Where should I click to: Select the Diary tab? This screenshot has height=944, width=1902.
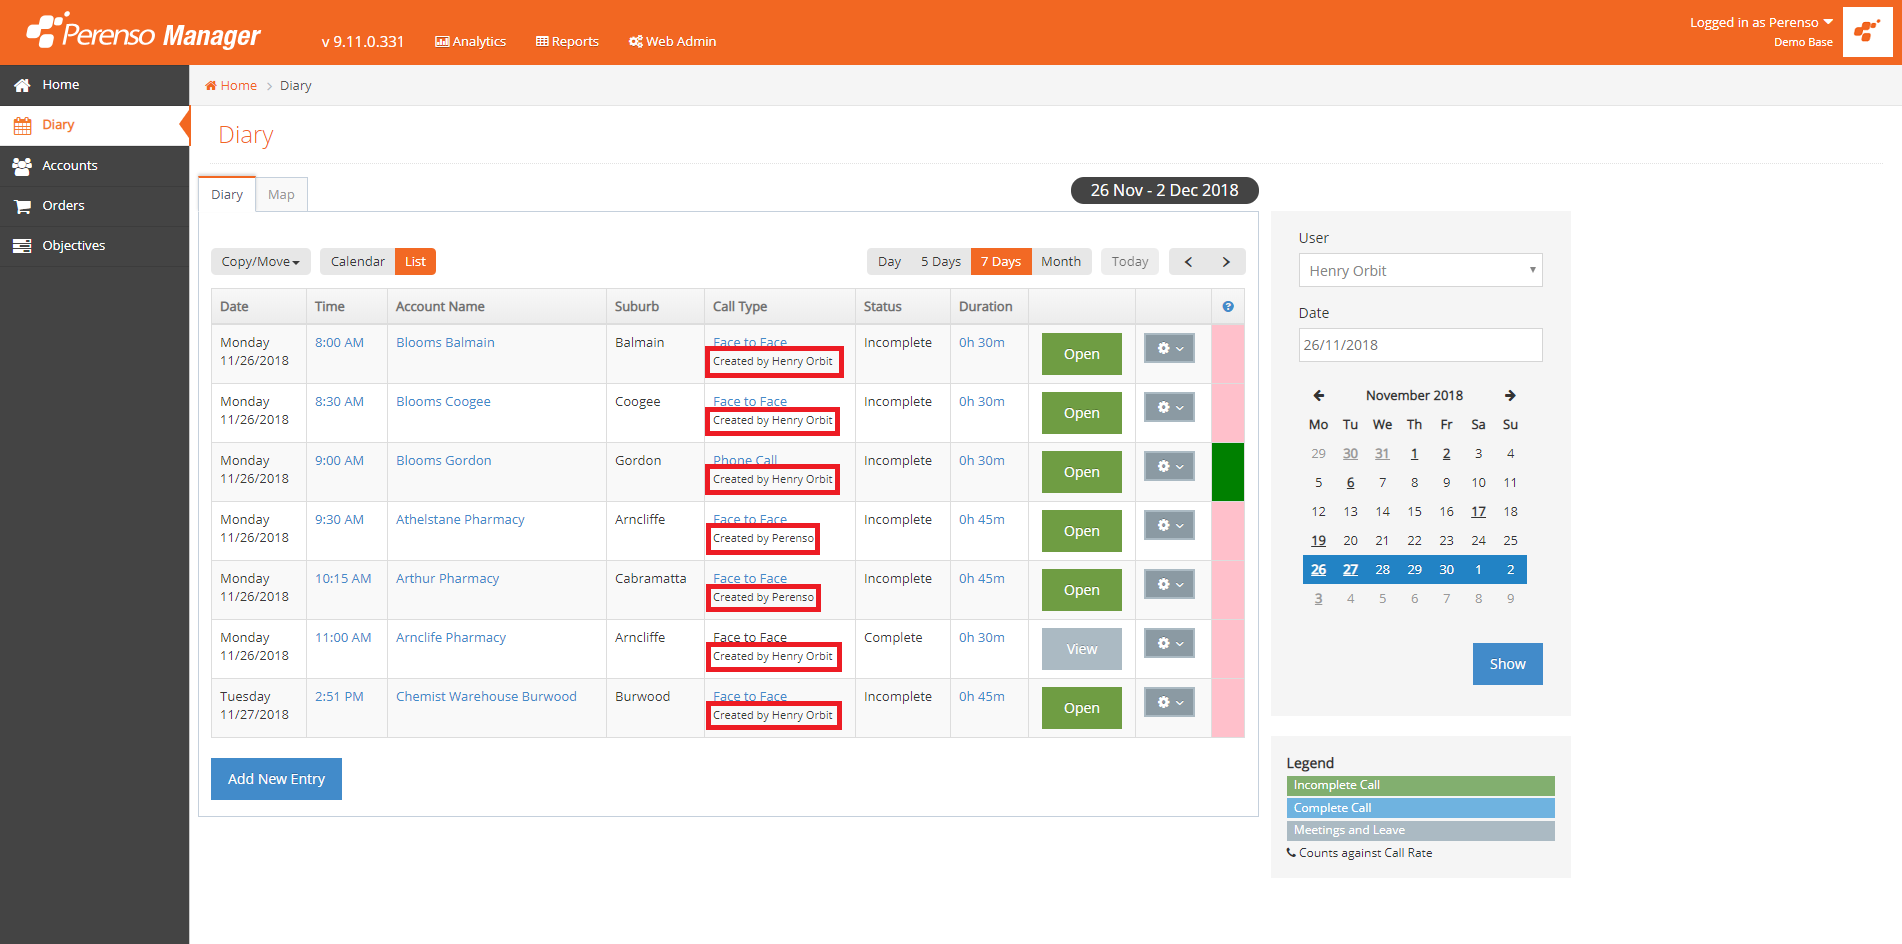click(227, 195)
